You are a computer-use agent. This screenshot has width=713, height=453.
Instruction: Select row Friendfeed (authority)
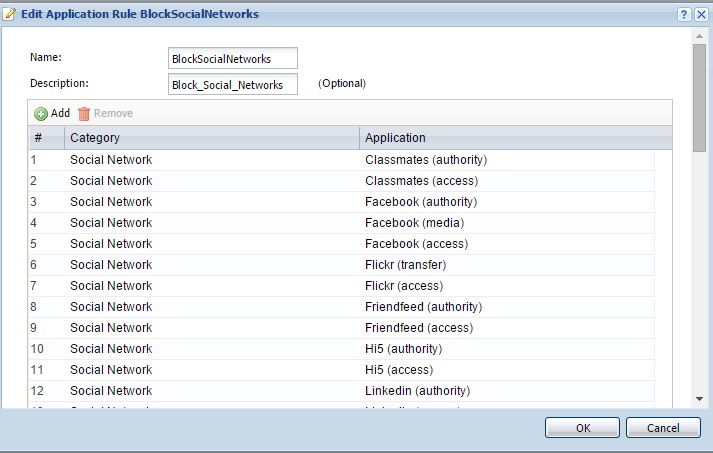(341, 307)
